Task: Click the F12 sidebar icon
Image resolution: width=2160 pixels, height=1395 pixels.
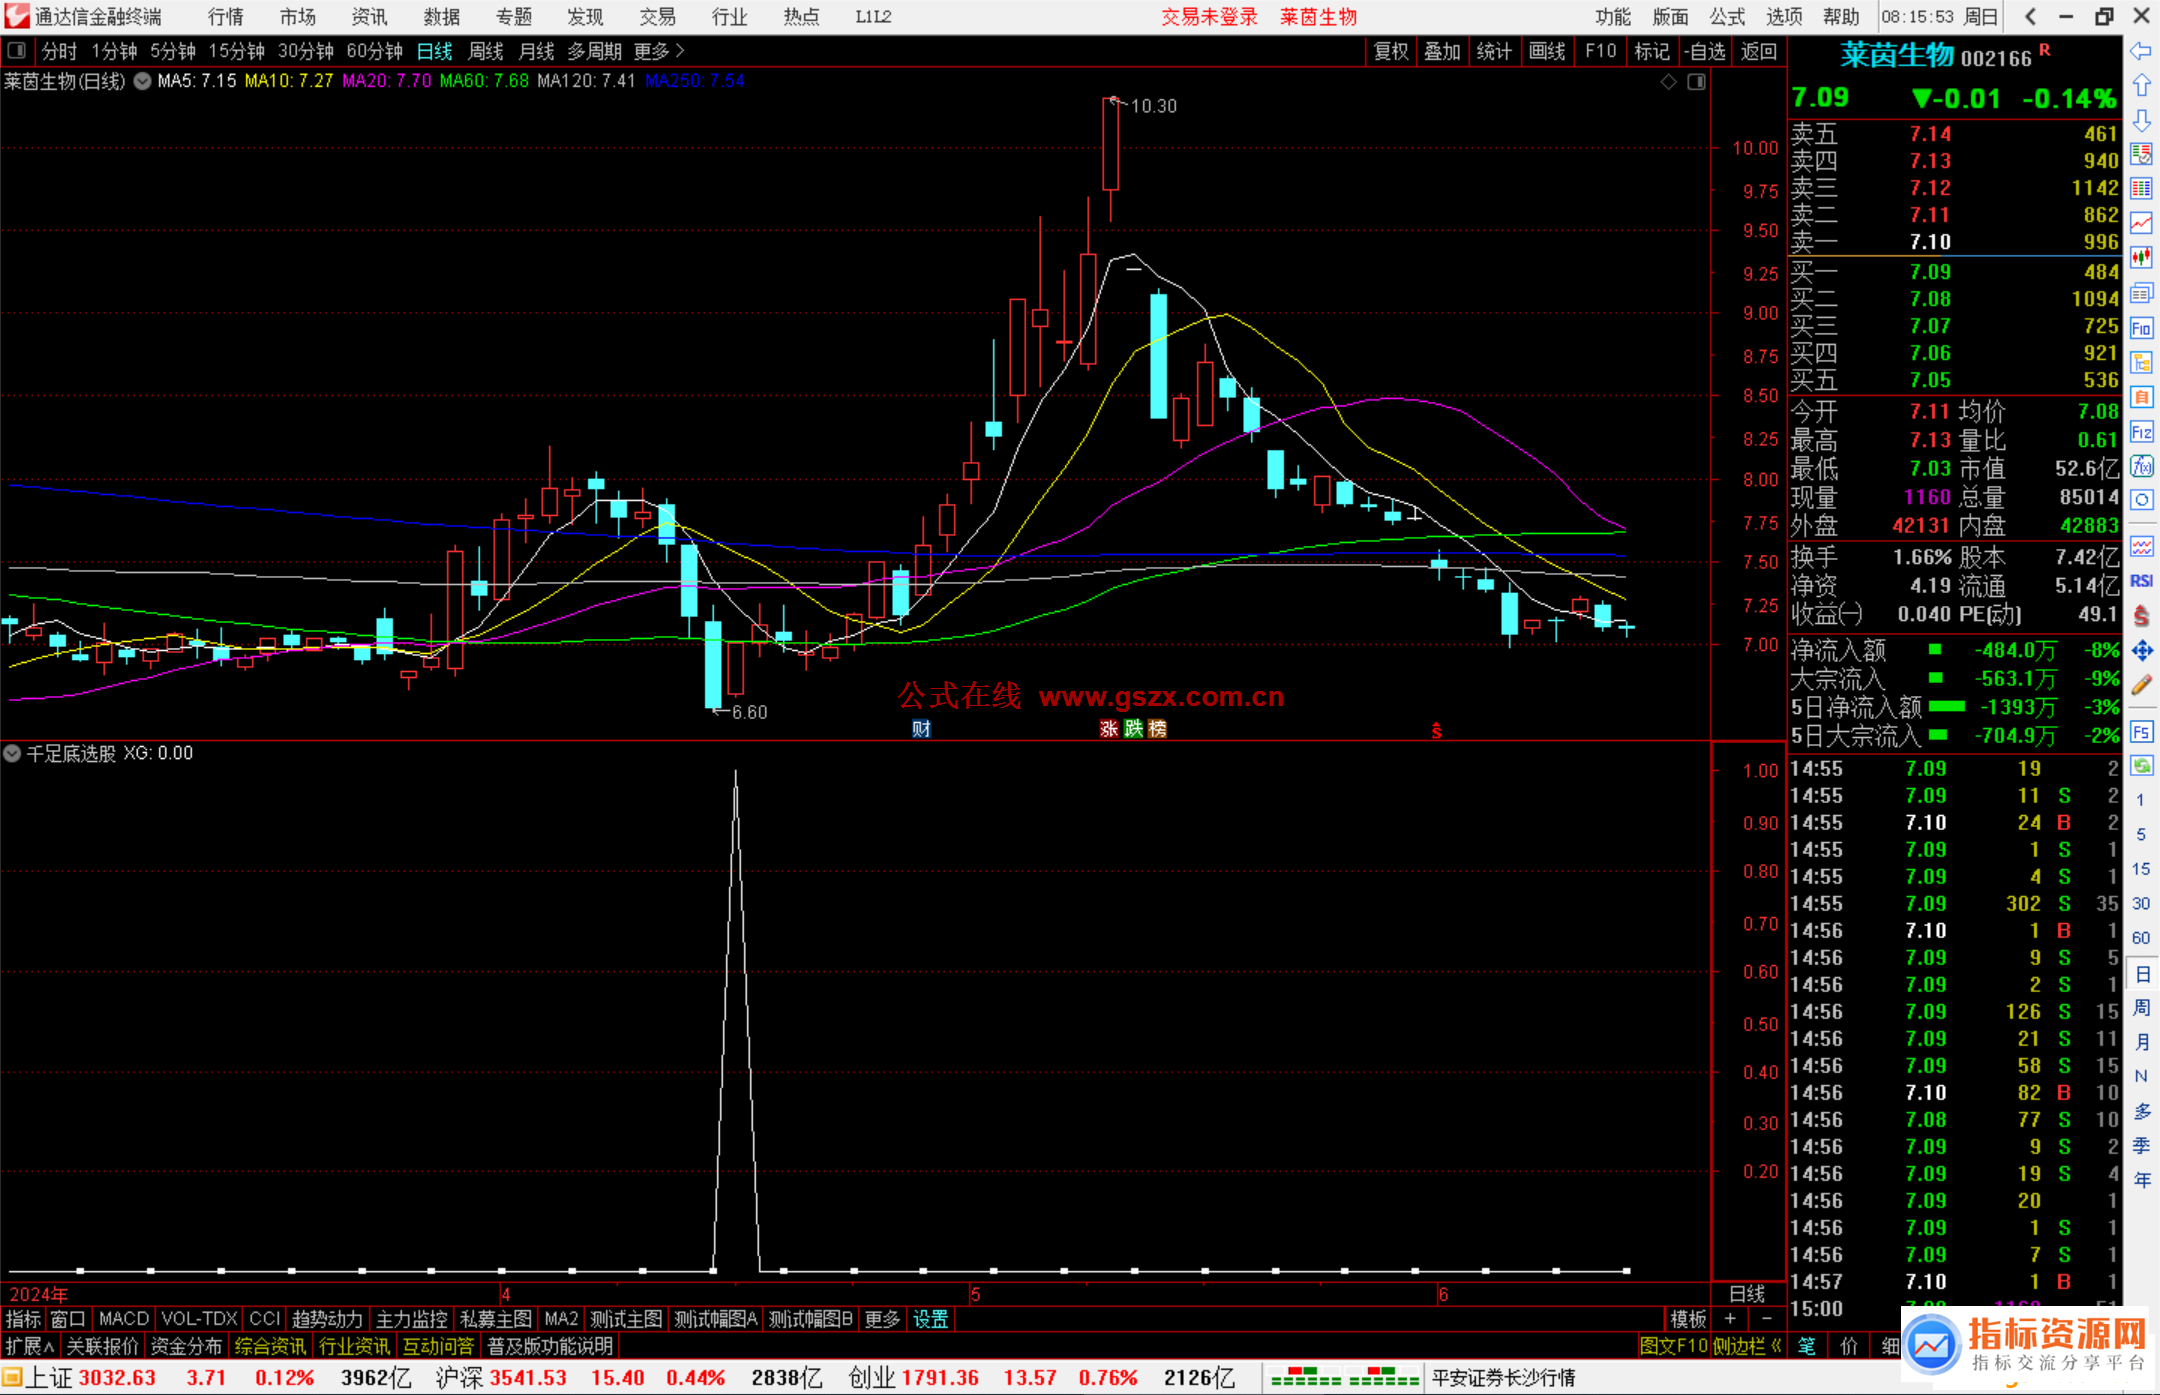Action: (2141, 432)
